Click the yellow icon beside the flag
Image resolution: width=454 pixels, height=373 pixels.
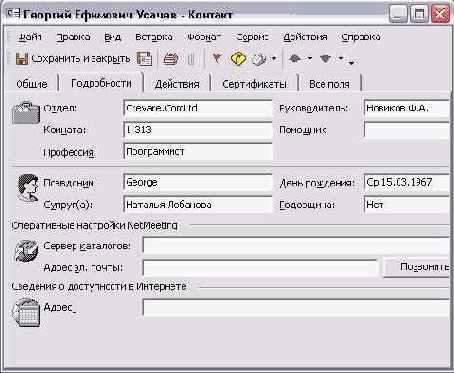[238, 59]
